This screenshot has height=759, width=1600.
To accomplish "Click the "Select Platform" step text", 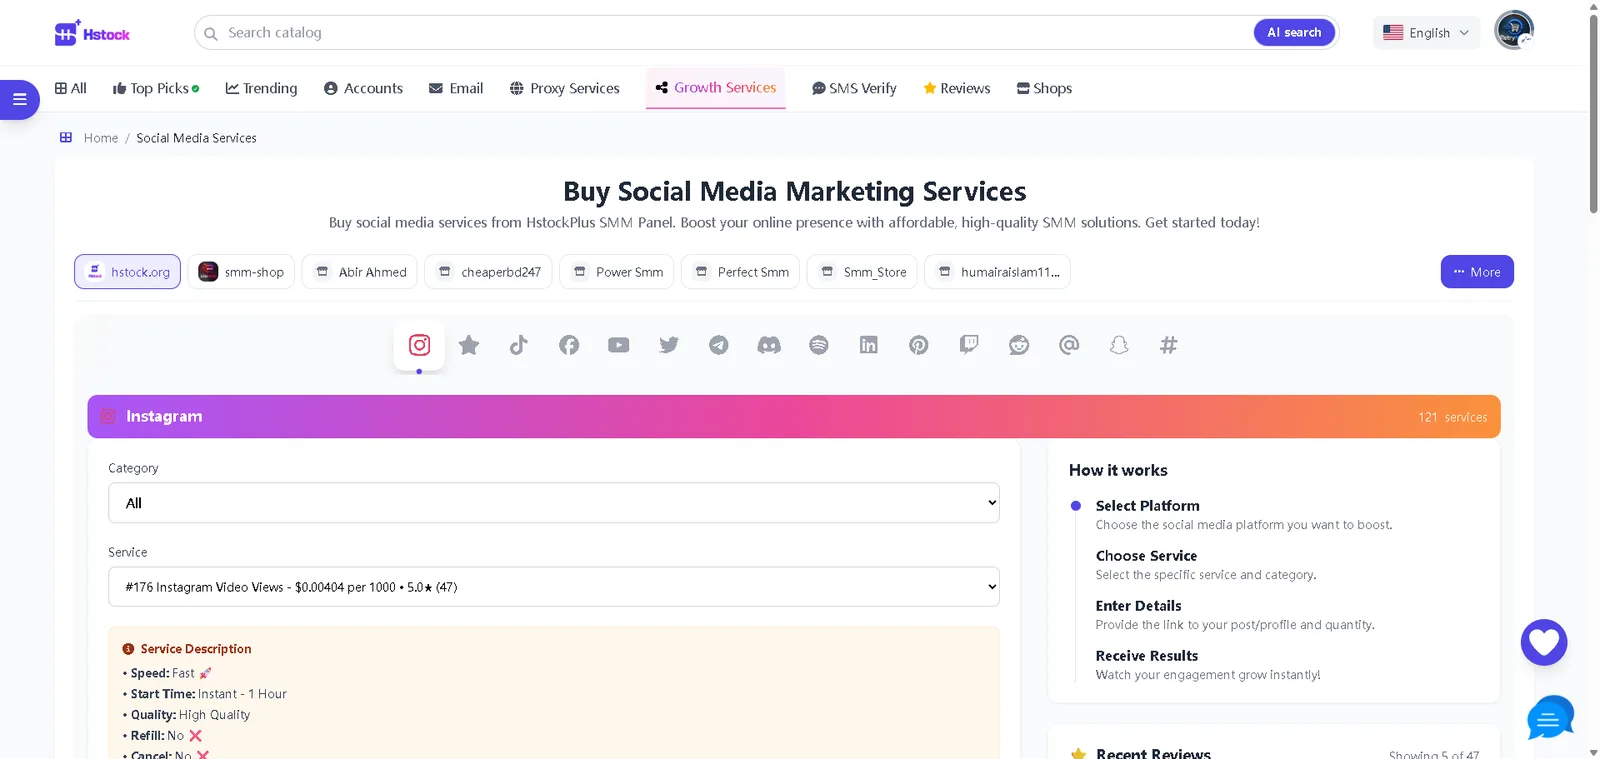I will (x=1147, y=506).
